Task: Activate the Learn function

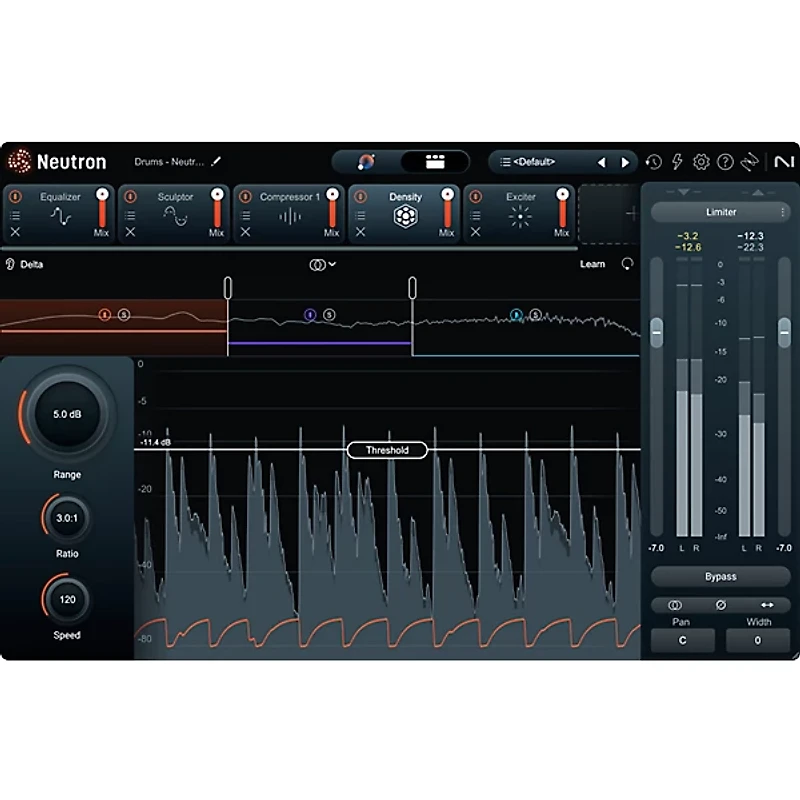Action: (x=593, y=263)
